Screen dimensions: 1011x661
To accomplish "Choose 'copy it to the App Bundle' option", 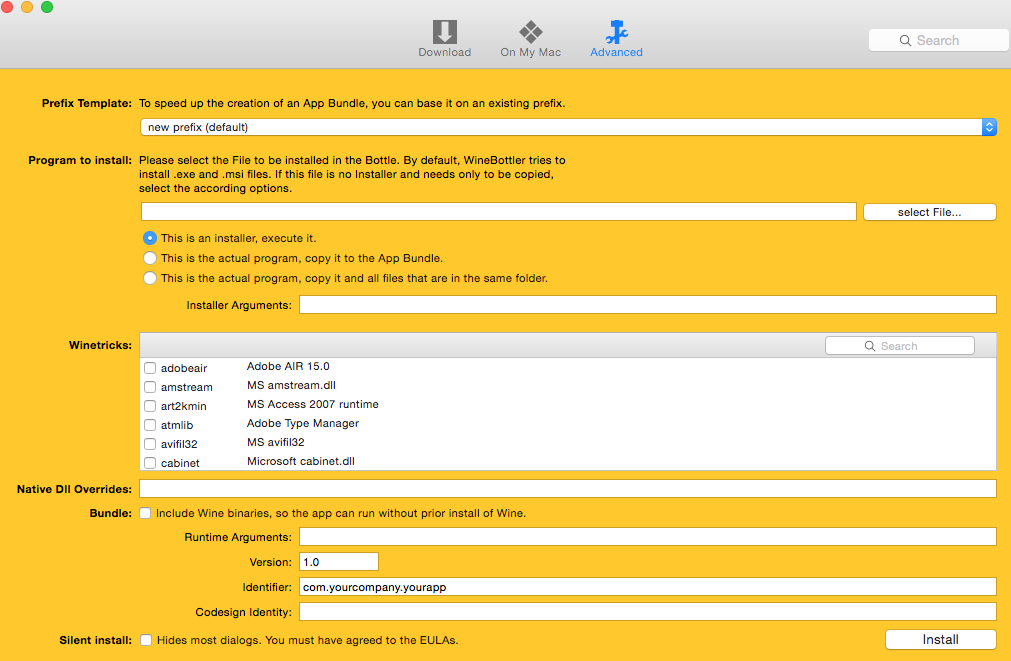I will pyautogui.click(x=150, y=258).
